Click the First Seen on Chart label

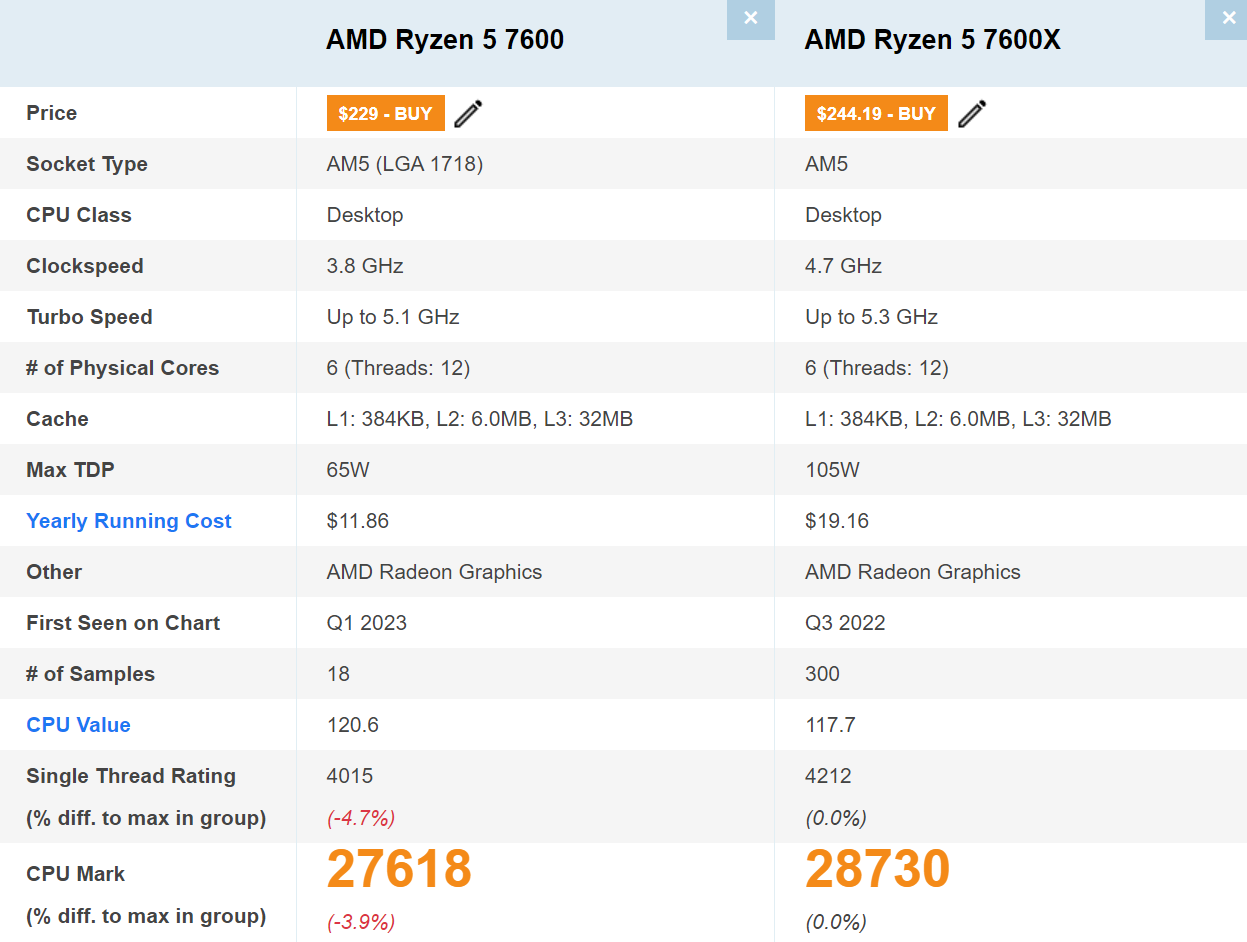pyautogui.click(x=123, y=623)
